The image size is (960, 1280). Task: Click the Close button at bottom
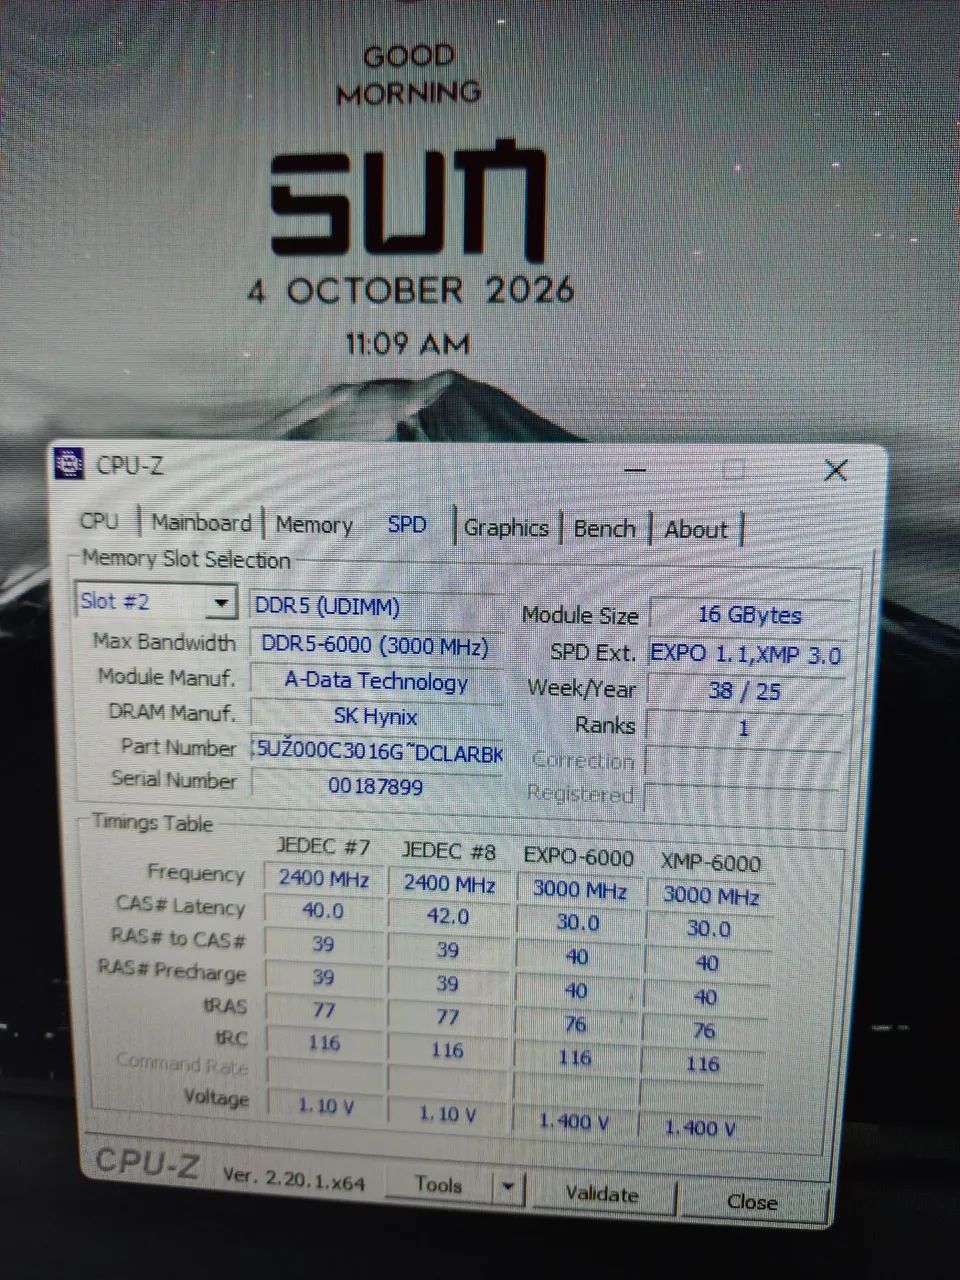(752, 1202)
